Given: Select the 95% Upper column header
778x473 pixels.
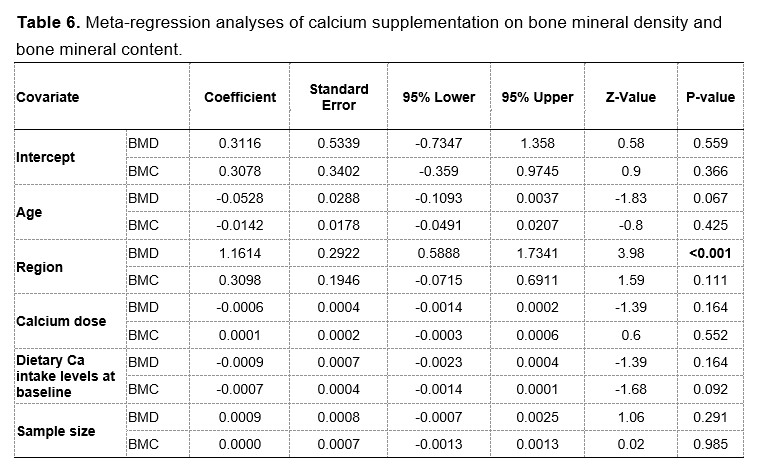Looking at the screenshot, I should pyautogui.click(x=537, y=97).
